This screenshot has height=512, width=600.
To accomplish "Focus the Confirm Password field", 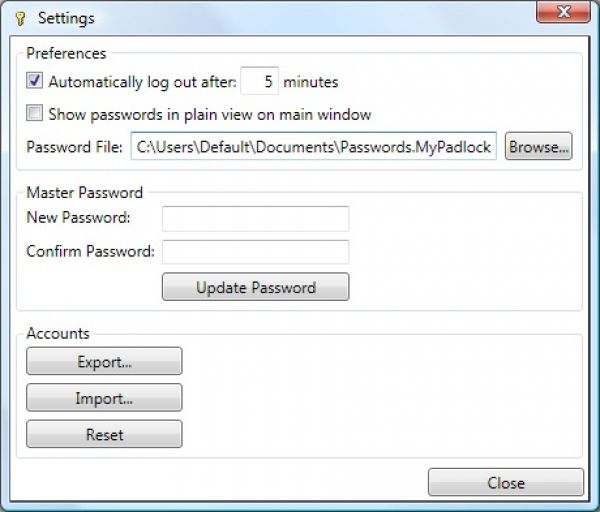I will point(255,251).
